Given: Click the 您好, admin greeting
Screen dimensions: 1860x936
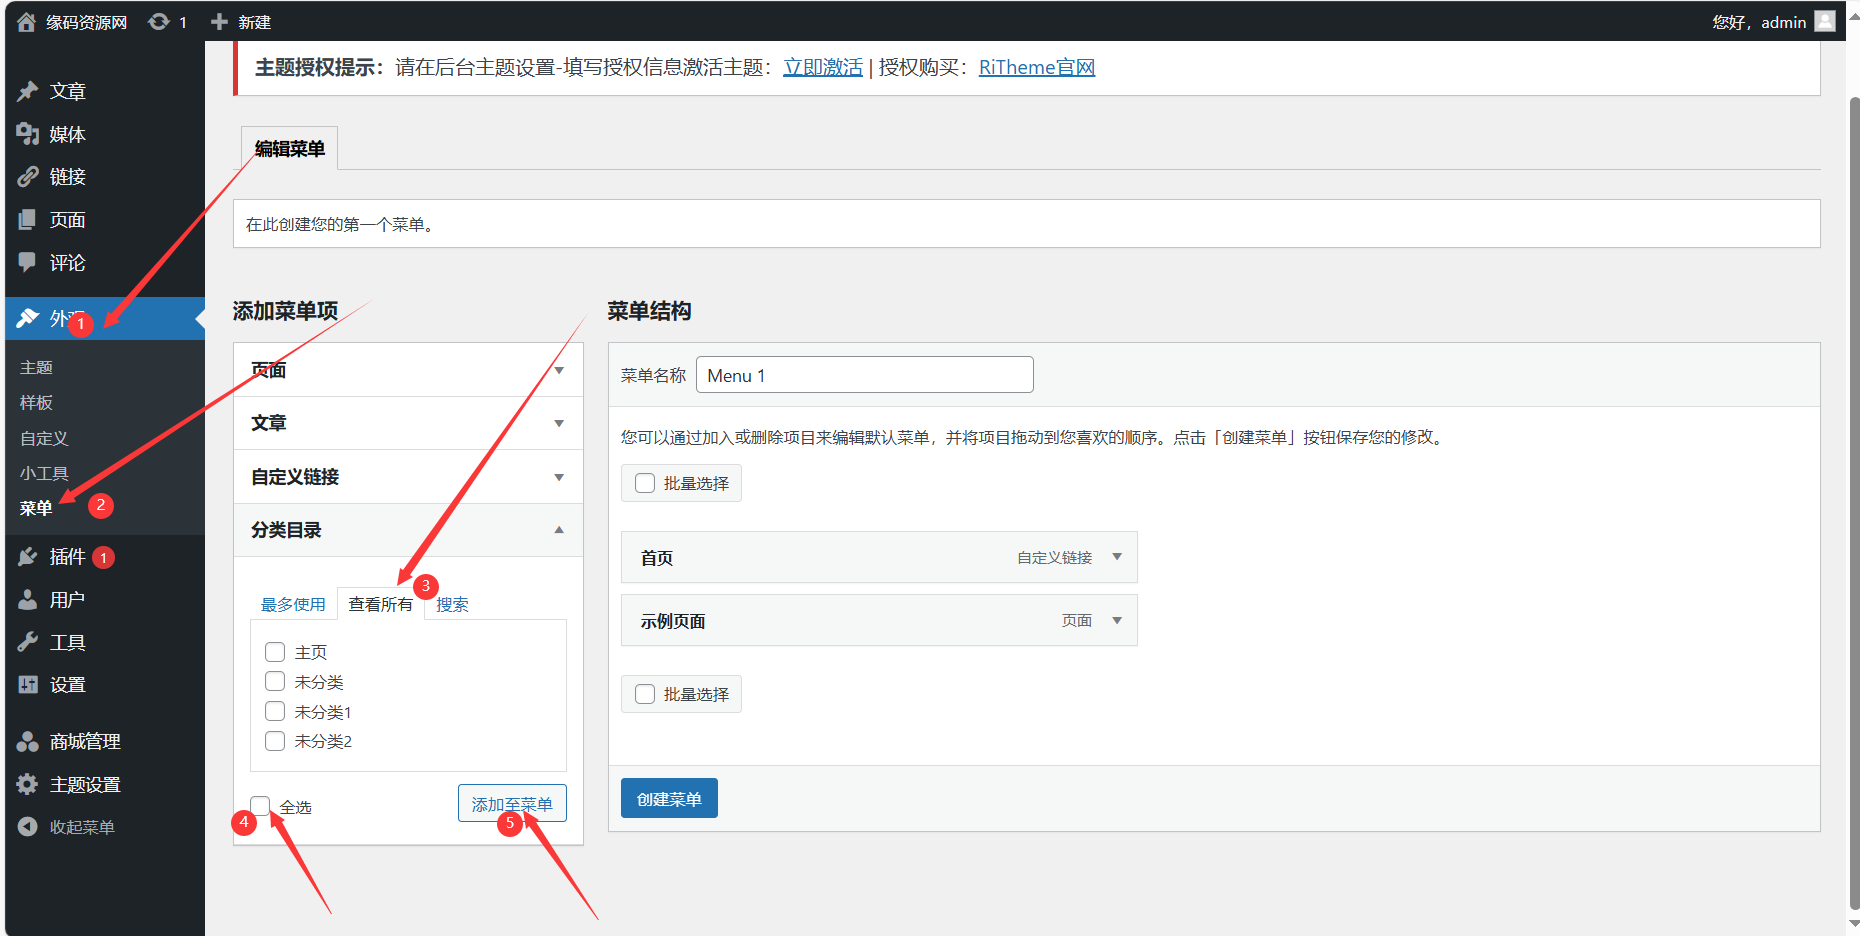Looking at the screenshot, I should click(x=1759, y=22).
